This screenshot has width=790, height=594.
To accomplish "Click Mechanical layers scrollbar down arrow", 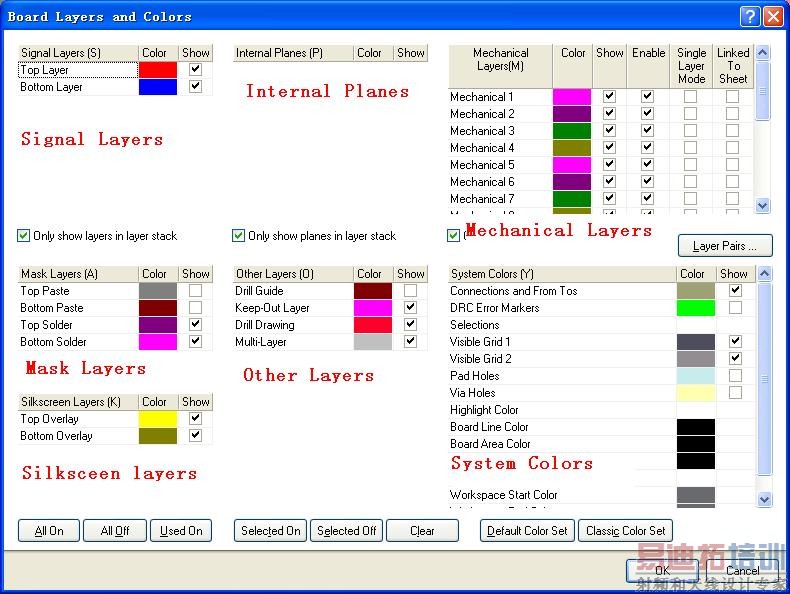I will [763, 206].
